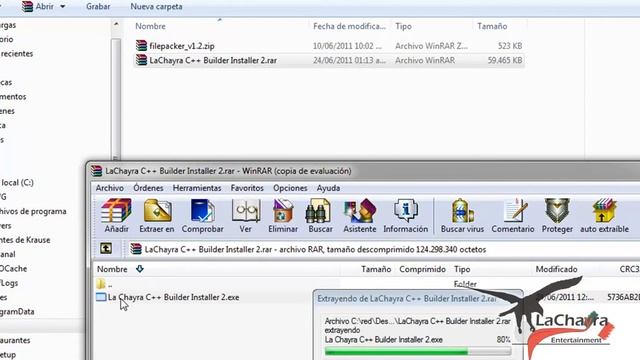Image resolution: width=640 pixels, height=360 pixels.
Task: Select 'Logs' folder in navigation pane
Action: point(9,283)
